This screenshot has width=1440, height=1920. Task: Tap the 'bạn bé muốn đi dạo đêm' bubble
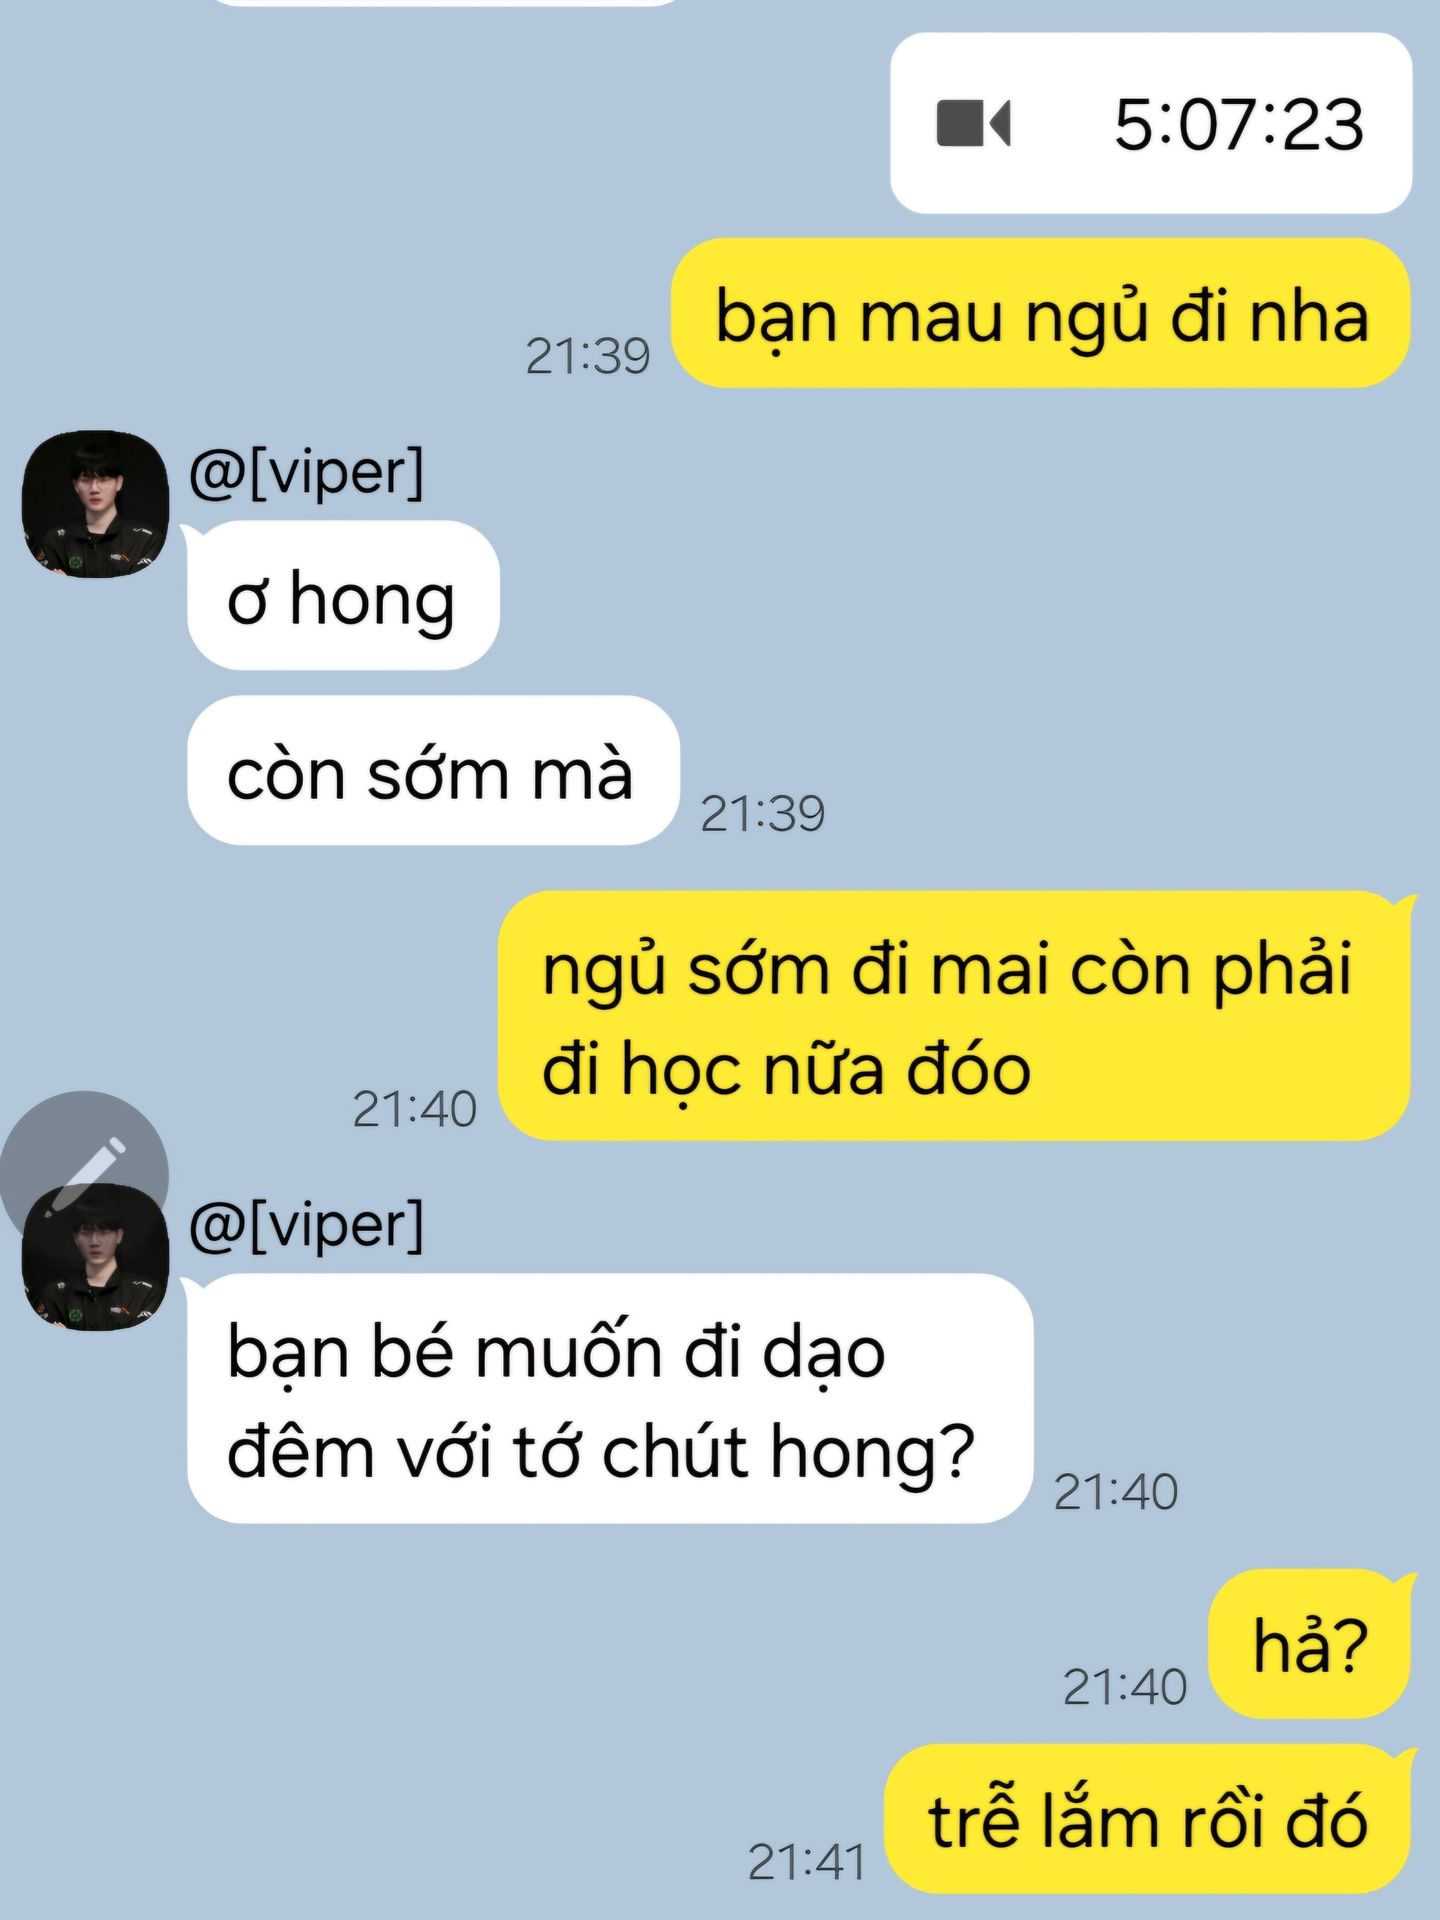point(610,1398)
